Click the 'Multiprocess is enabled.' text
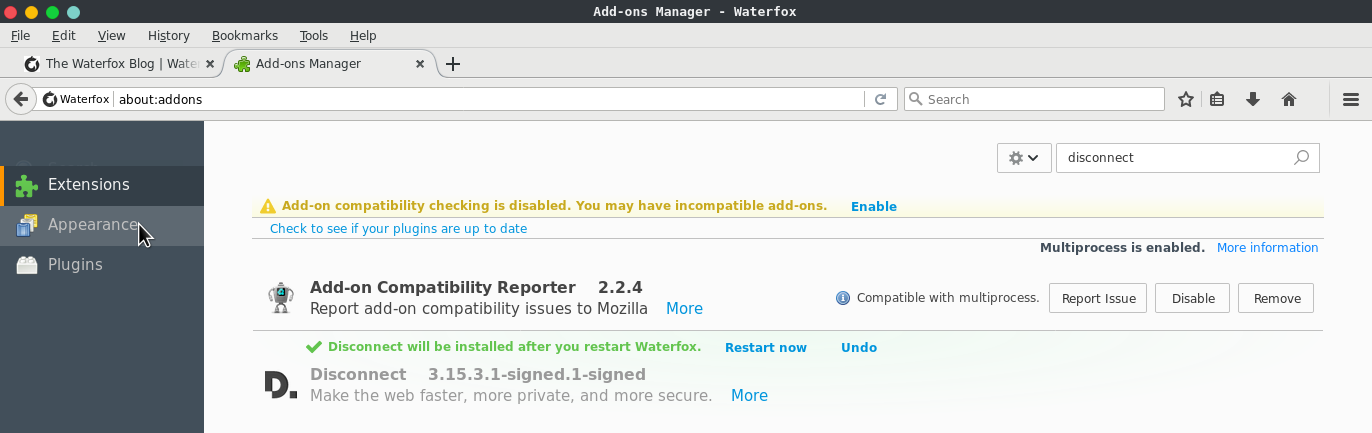Image resolution: width=1372 pixels, height=433 pixels. [x=1122, y=247]
